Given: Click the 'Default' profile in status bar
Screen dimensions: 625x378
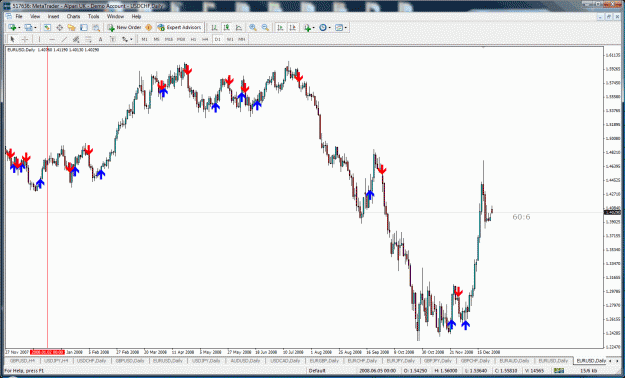Looking at the screenshot, I should coord(317,371).
